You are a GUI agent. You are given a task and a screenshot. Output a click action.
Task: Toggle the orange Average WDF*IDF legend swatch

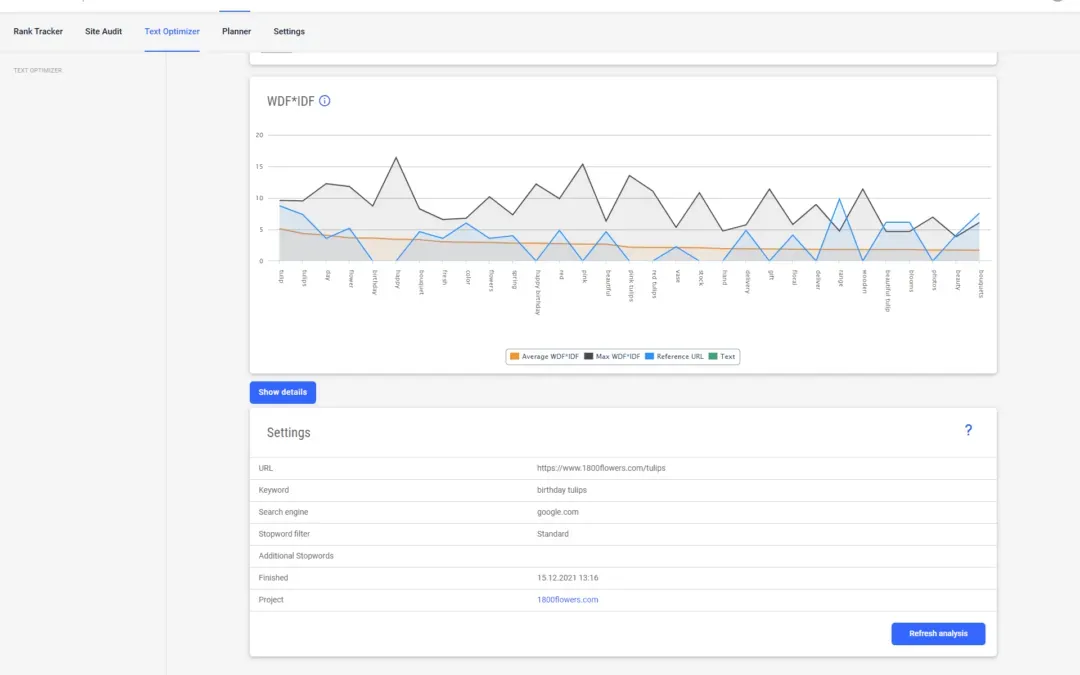pos(515,357)
